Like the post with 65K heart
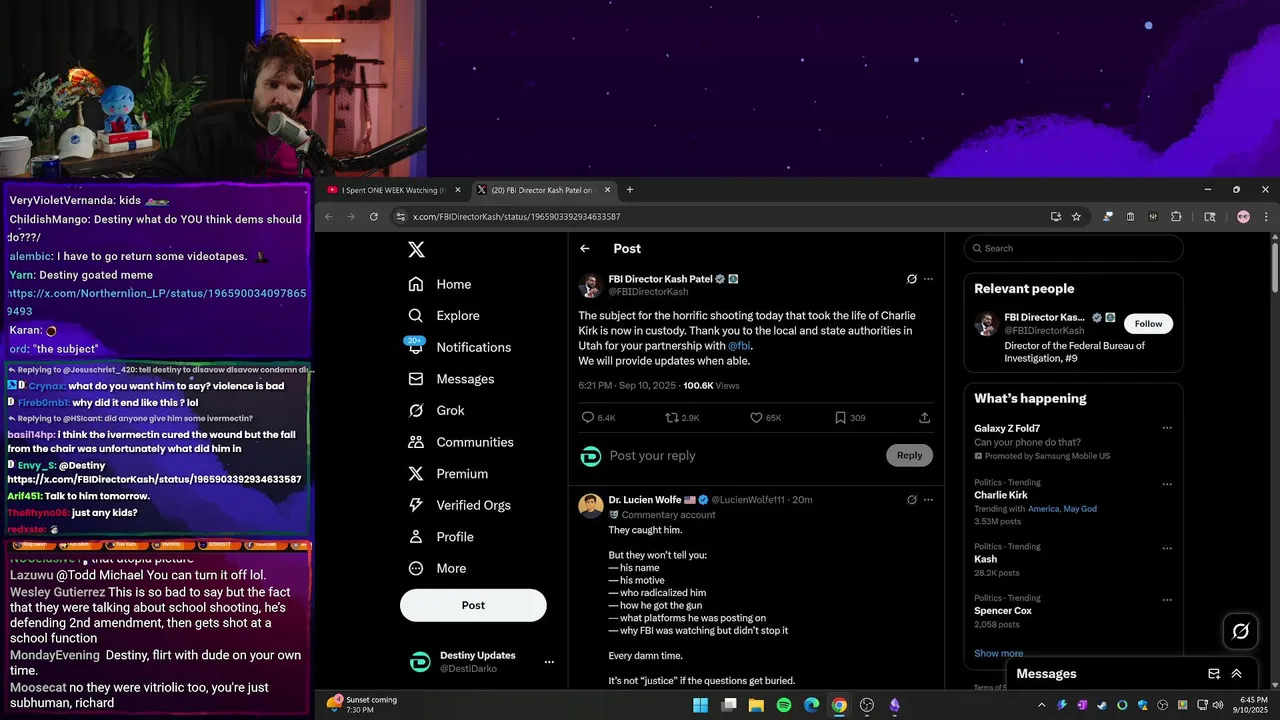Image resolution: width=1280 pixels, height=720 pixels. [756, 417]
